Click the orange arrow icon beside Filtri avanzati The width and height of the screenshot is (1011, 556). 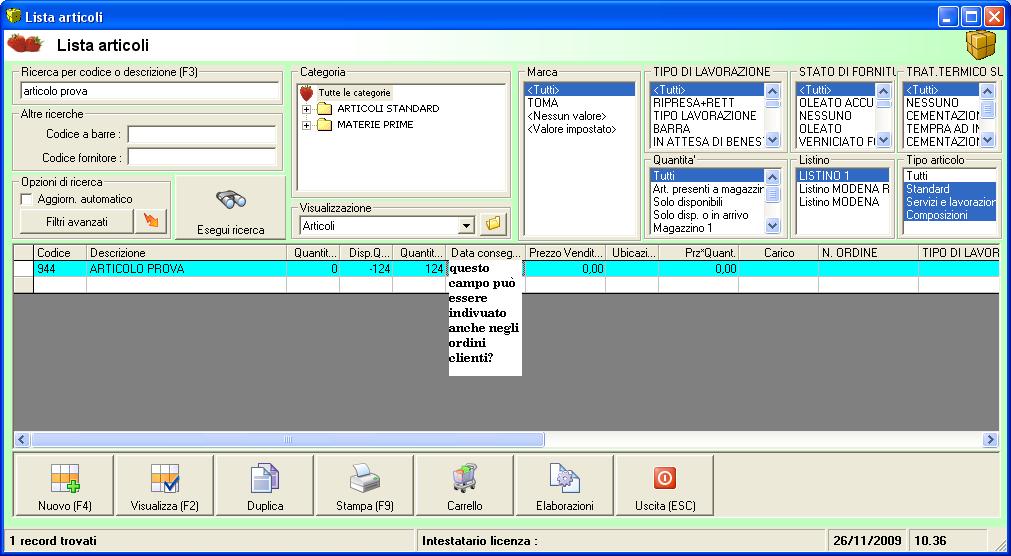click(151, 221)
